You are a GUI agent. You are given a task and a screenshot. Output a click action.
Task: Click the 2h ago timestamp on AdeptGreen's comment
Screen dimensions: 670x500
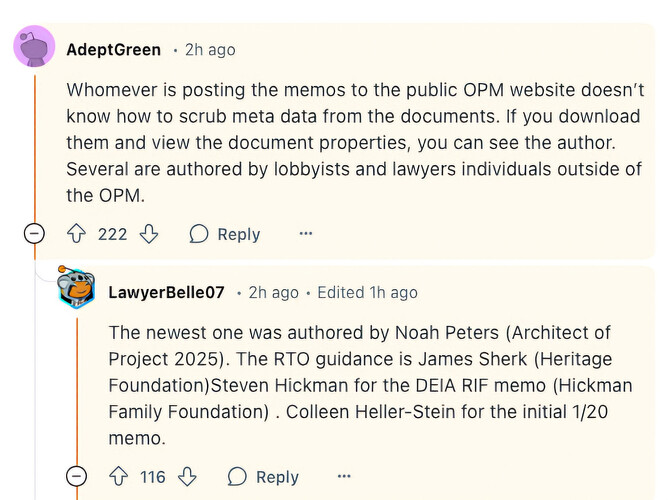(210, 50)
